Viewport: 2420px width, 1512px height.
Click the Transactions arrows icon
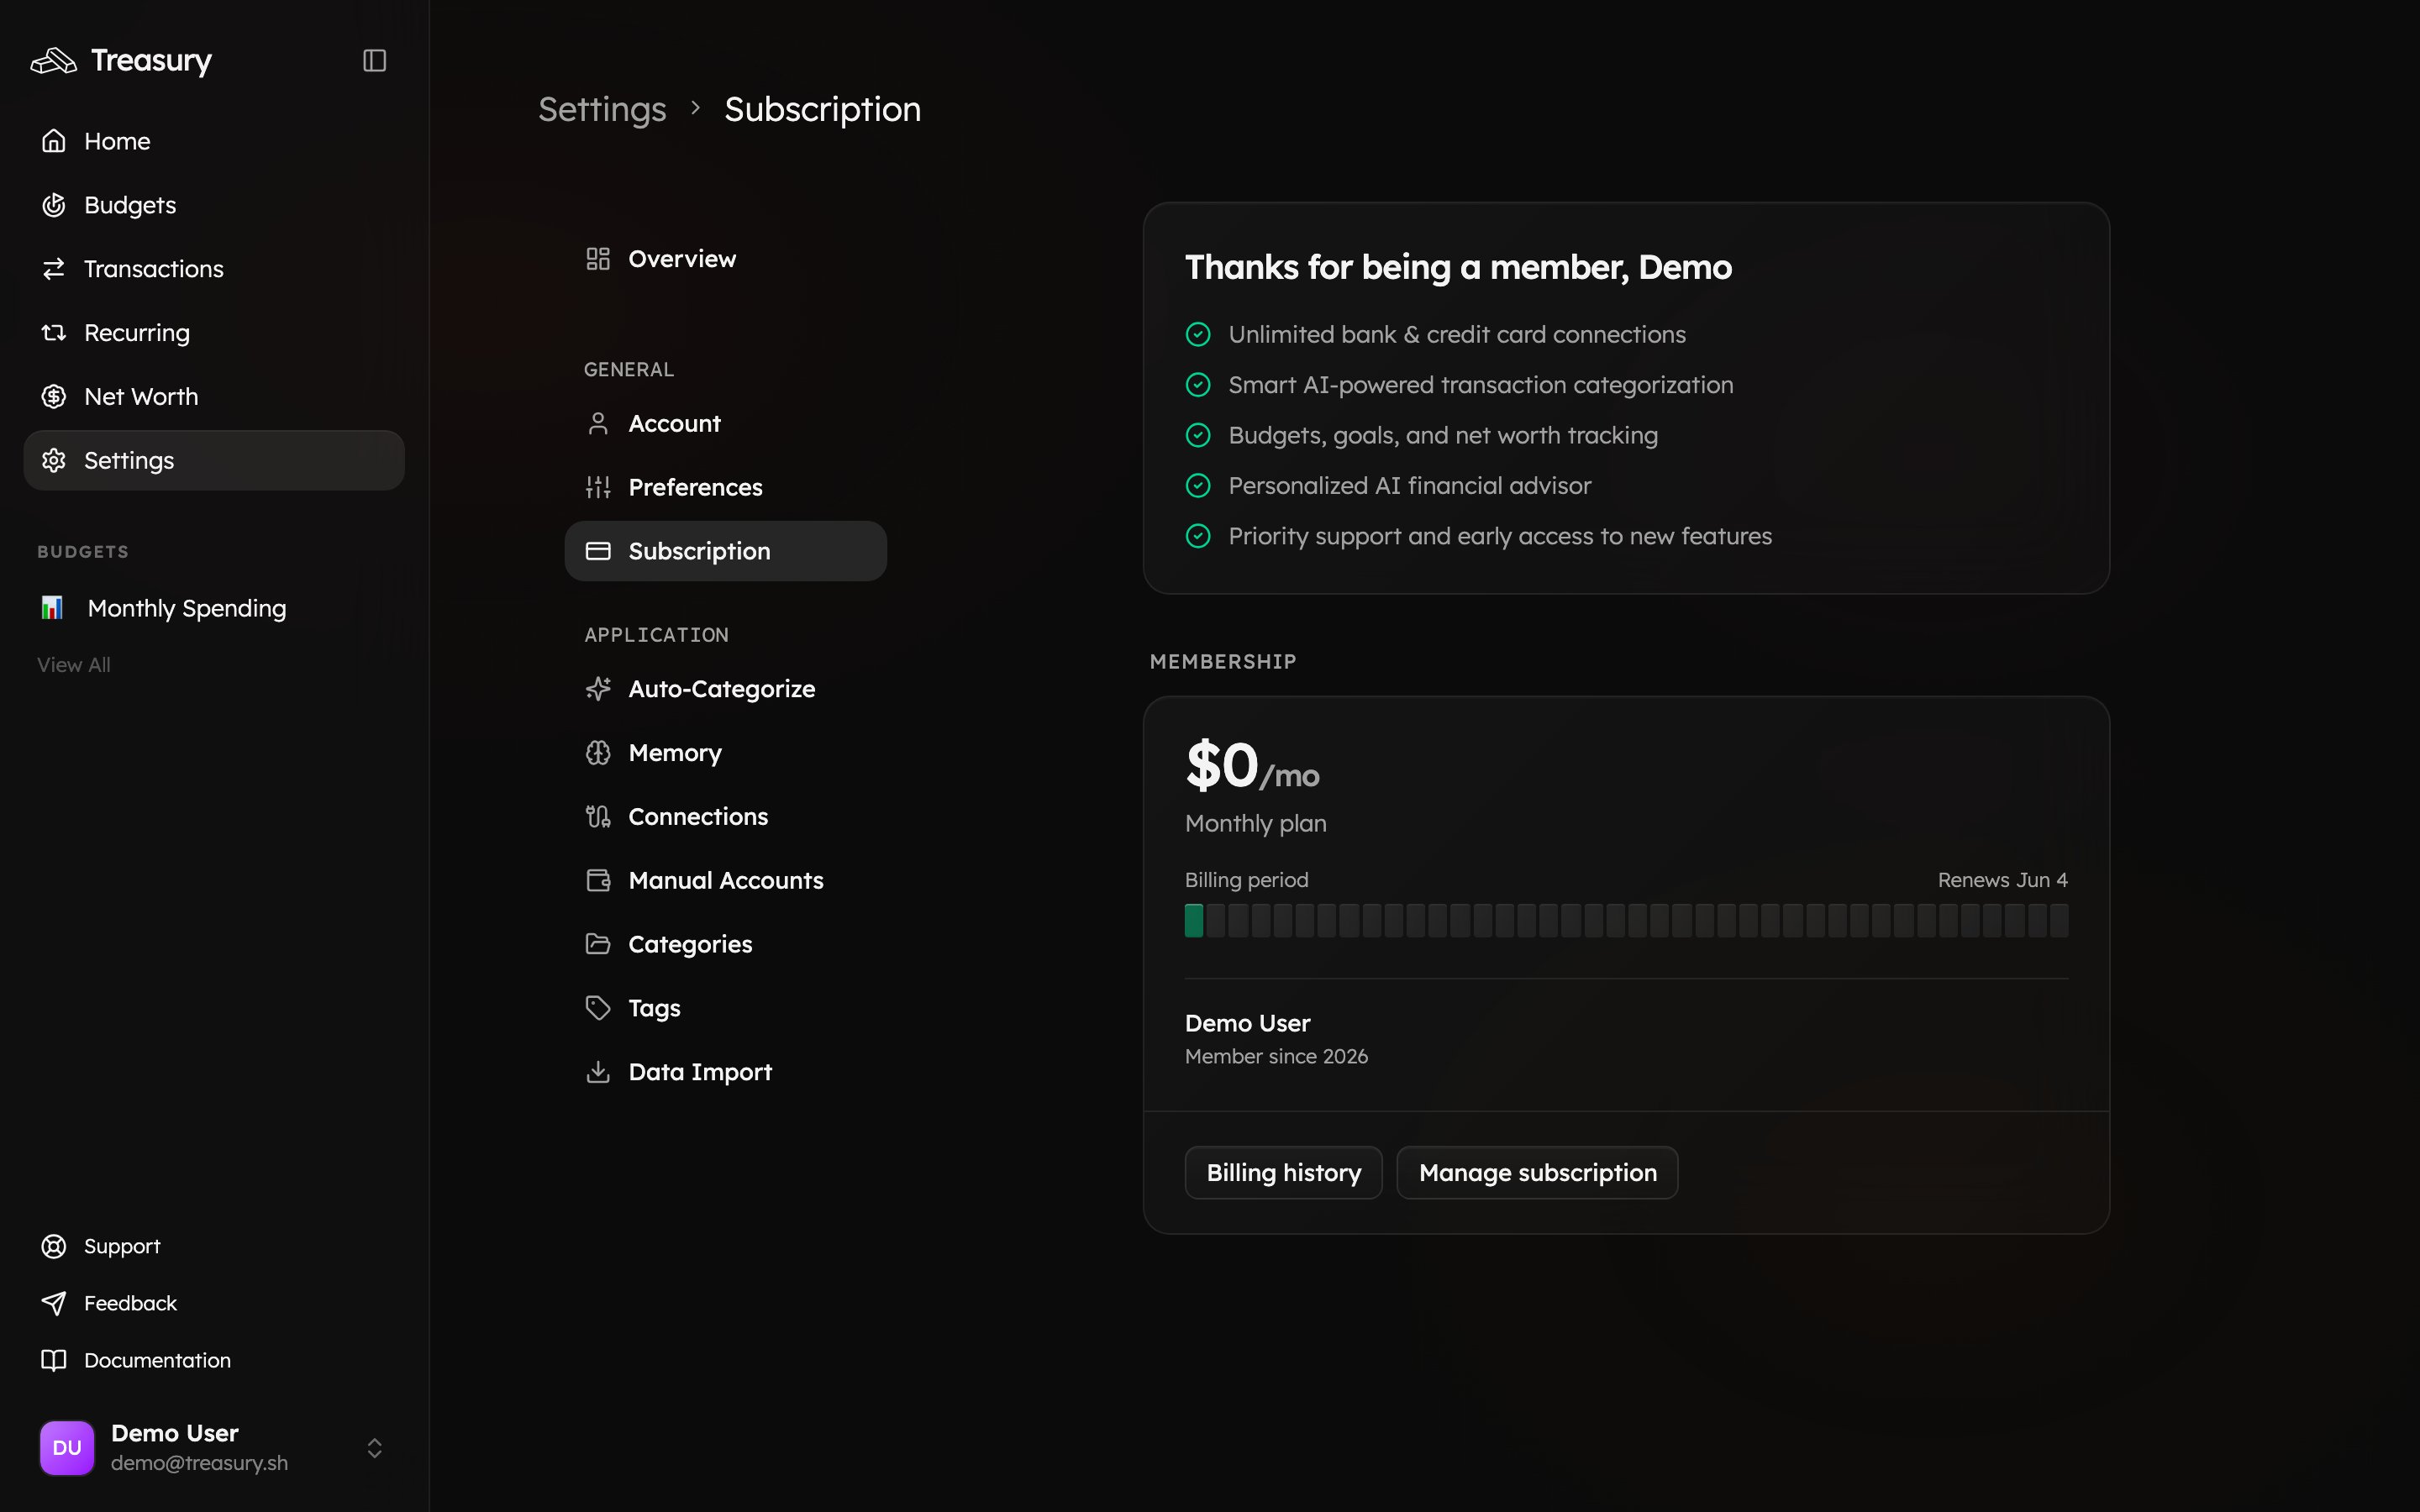tap(54, 269)
